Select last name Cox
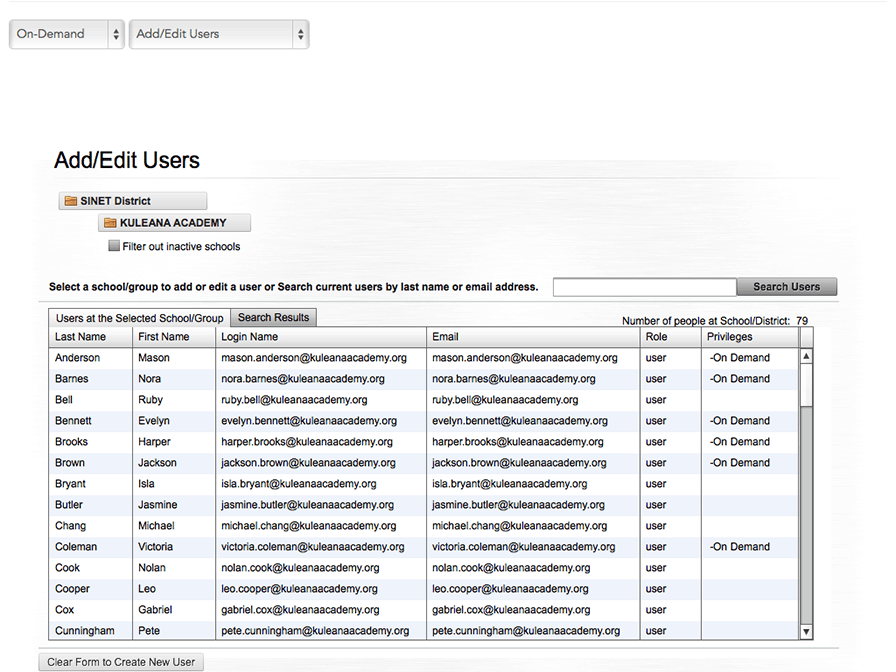The image size is (896, 672). [65, 610]
